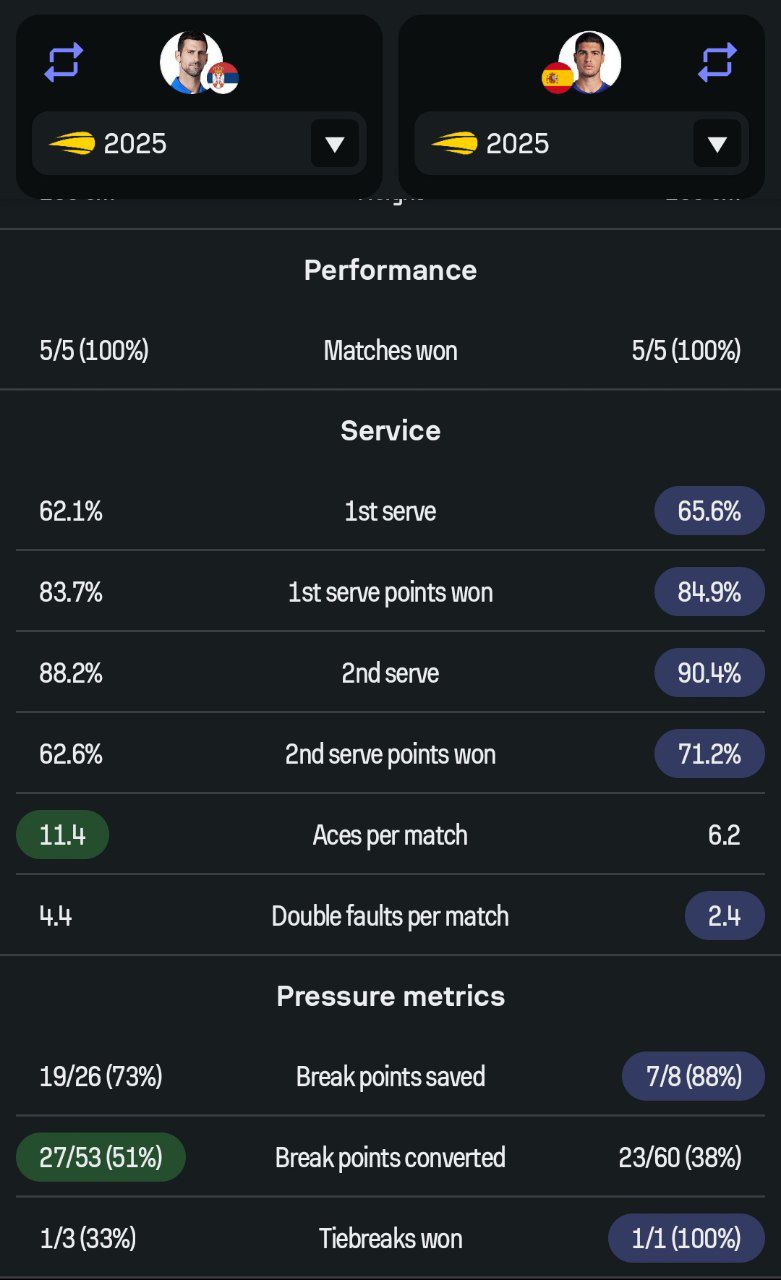The image size is (781, 1280).
Task: Open right player's 2025 season dropdown arrow
Action: pyautogui.click(x=716, y=144)
